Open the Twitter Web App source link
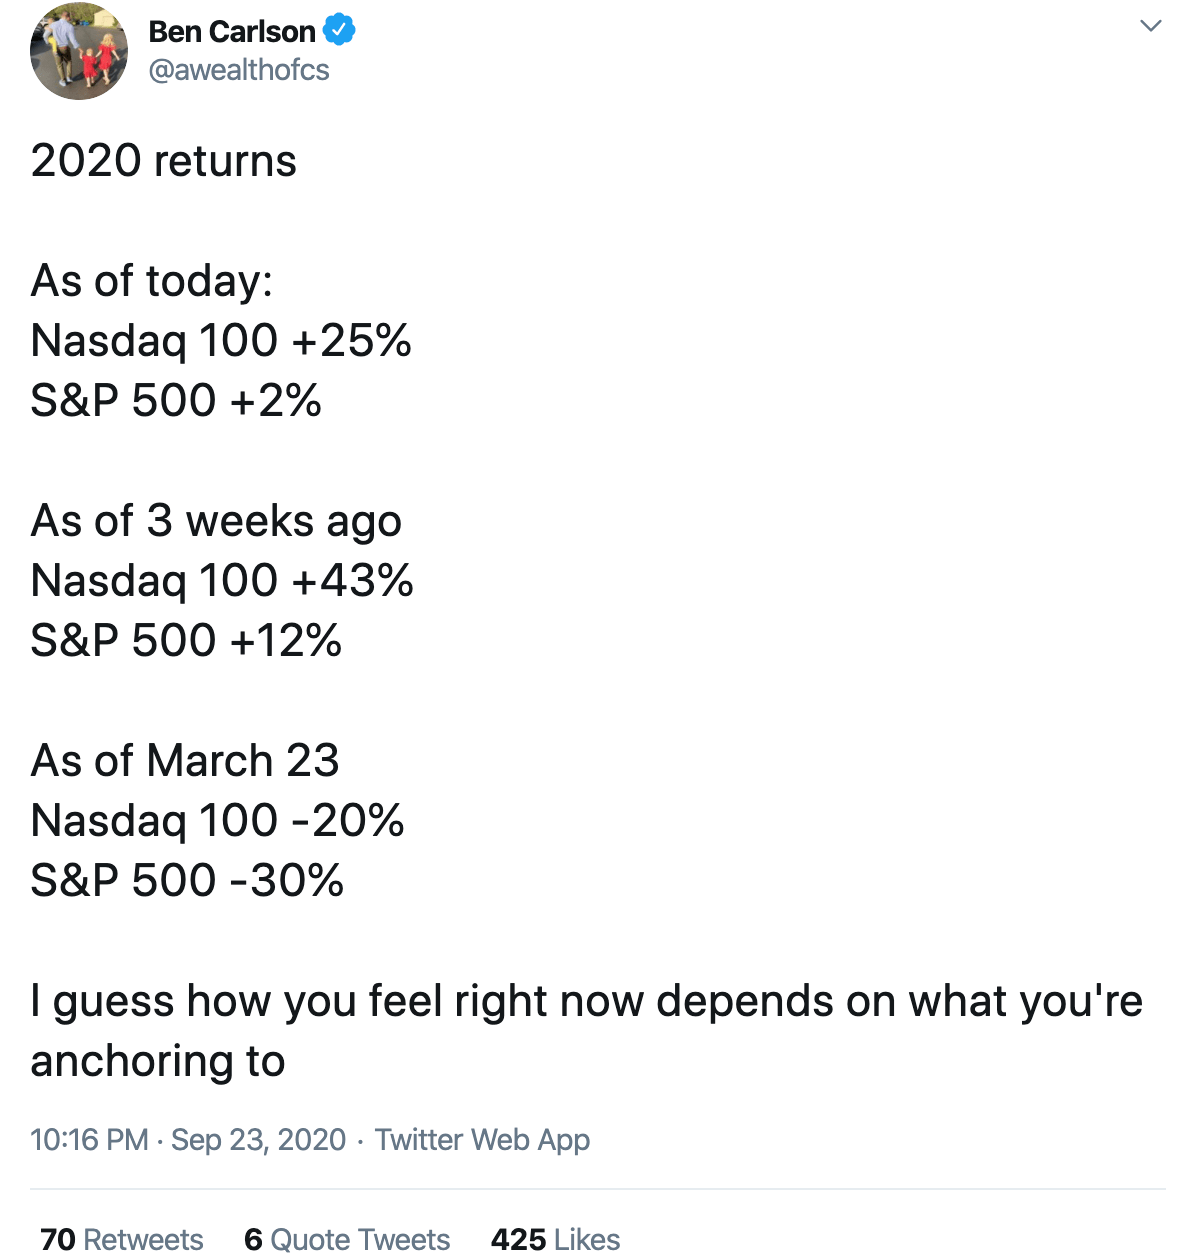The width and height of the screenshot is (1196, 1260). click(x=482, y=1139)
